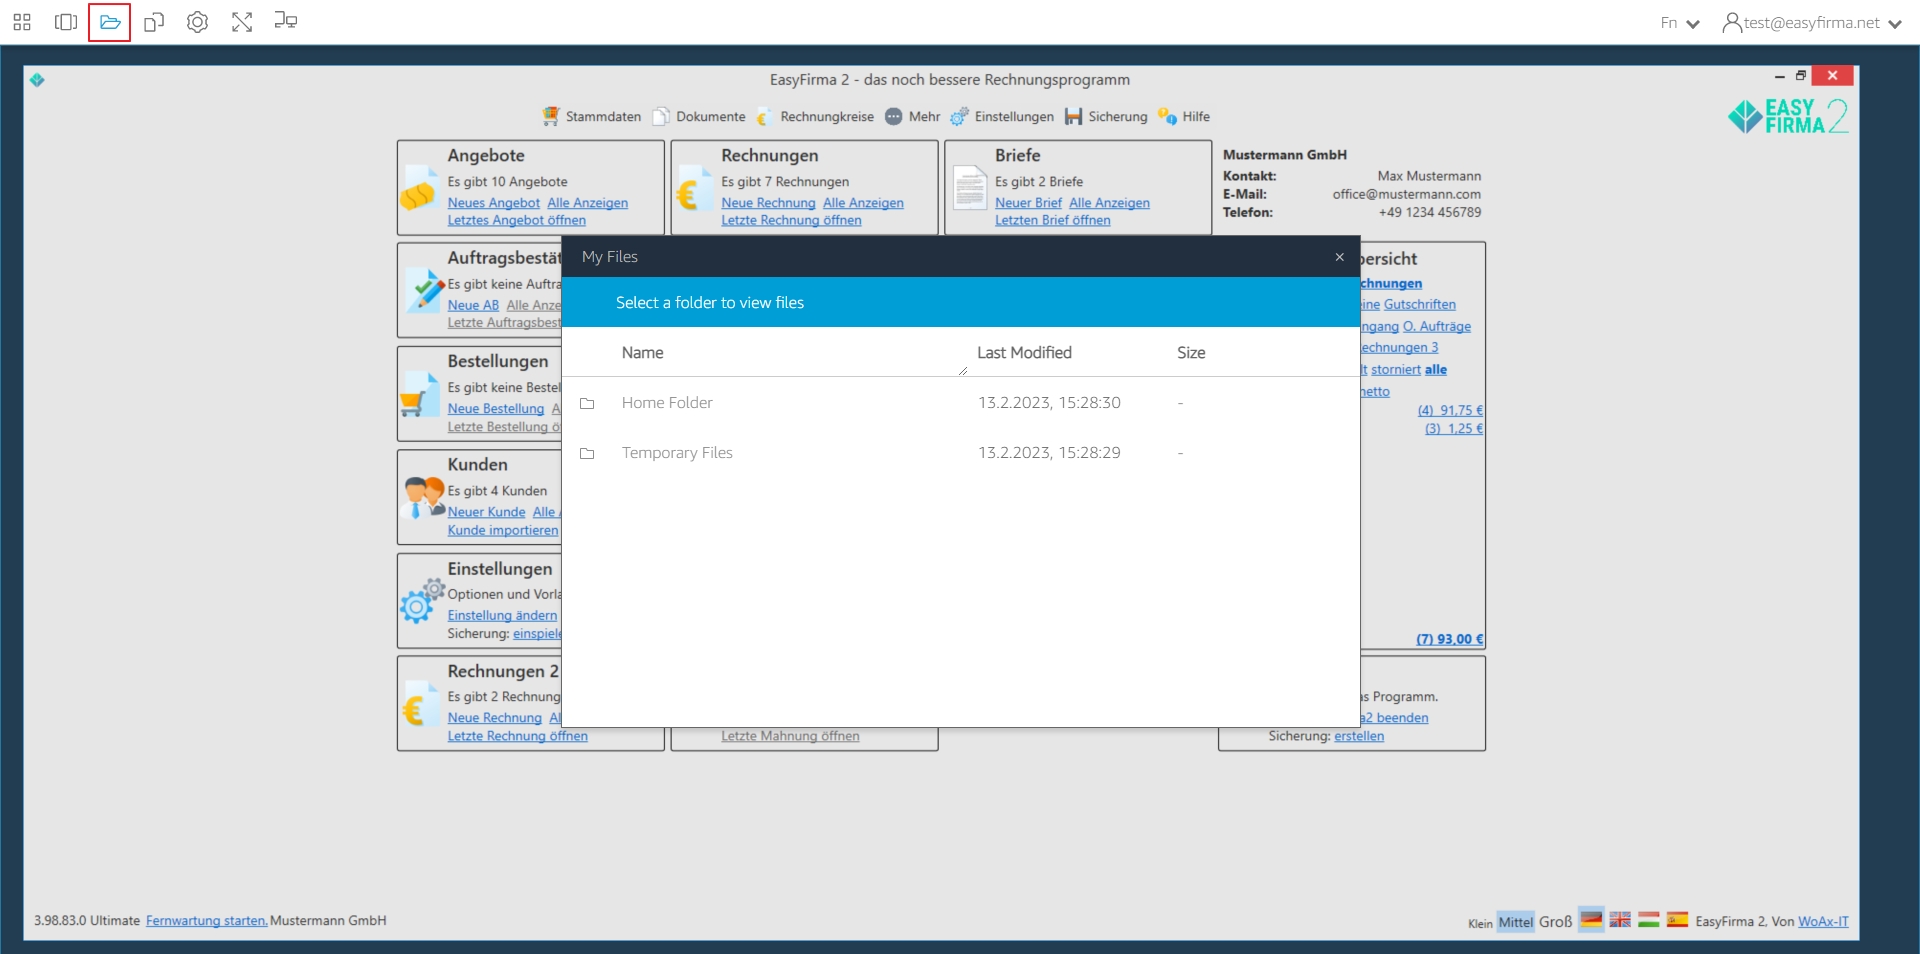Viewport: 1920px width, 954px height.
Task: Click the user profile icon beside test@easyfirma.net
Action: pos(1731,22)
